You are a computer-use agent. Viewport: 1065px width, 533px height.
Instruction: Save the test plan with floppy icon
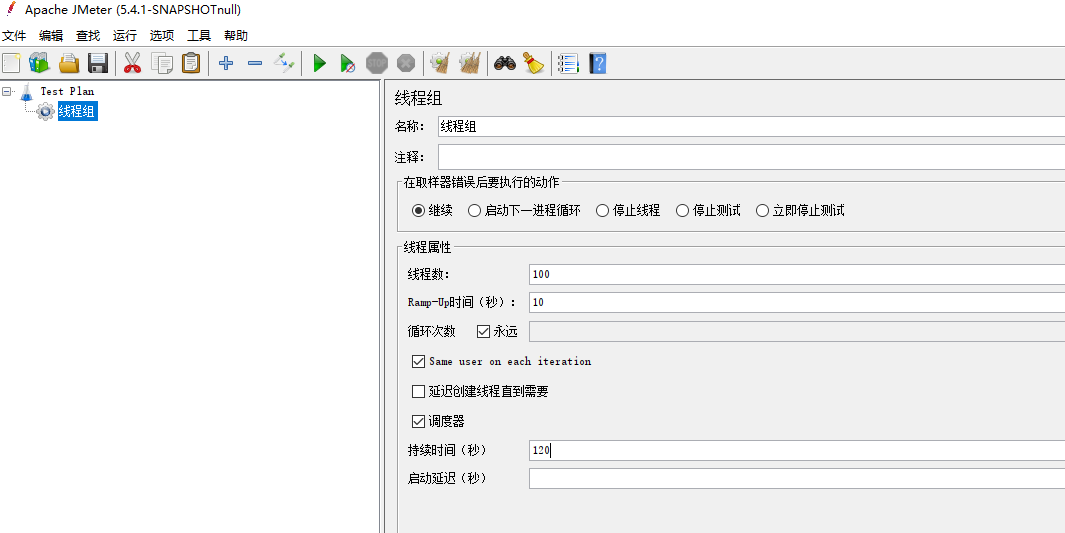coord(98,64)
